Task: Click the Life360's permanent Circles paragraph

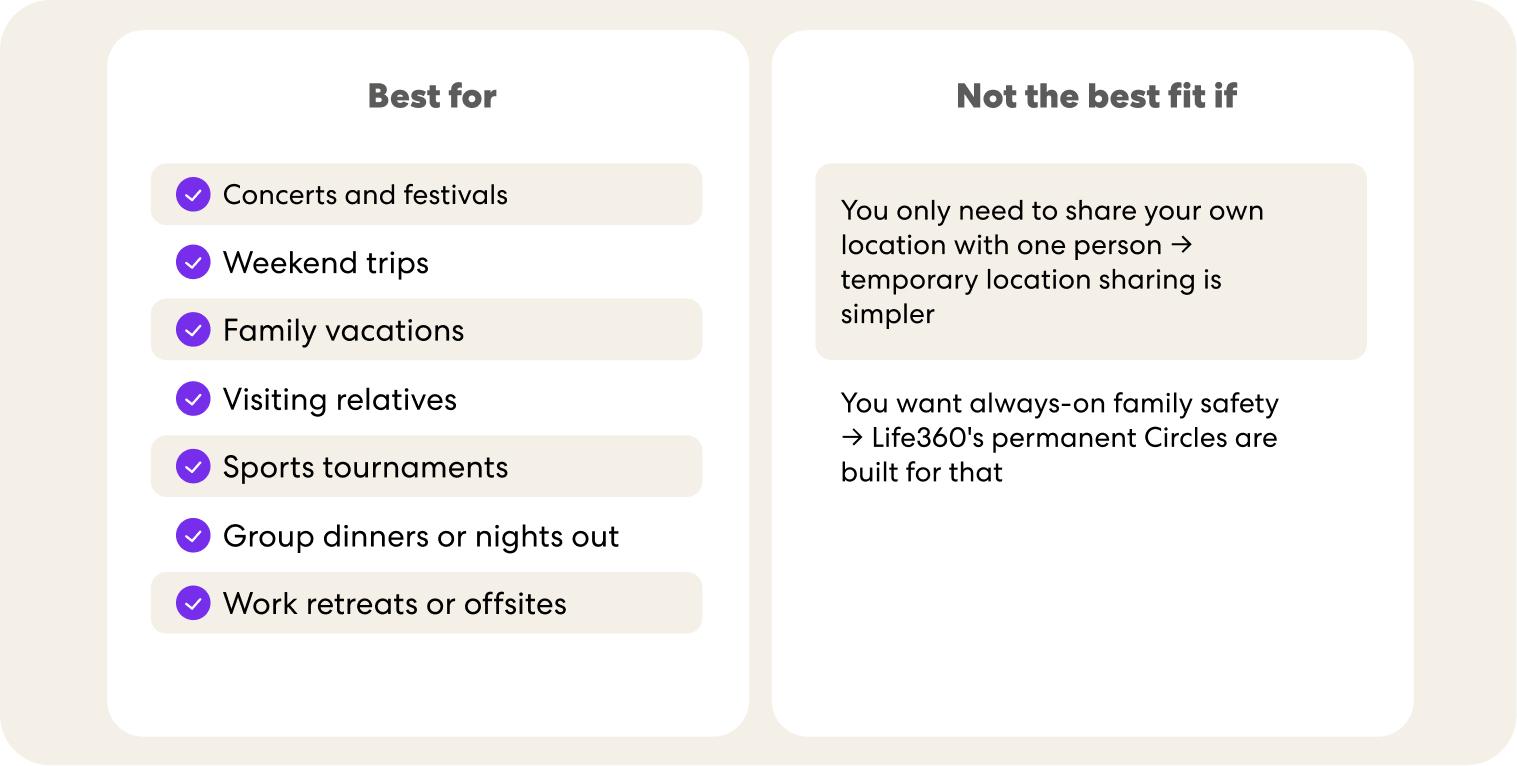Action: 1060,437
